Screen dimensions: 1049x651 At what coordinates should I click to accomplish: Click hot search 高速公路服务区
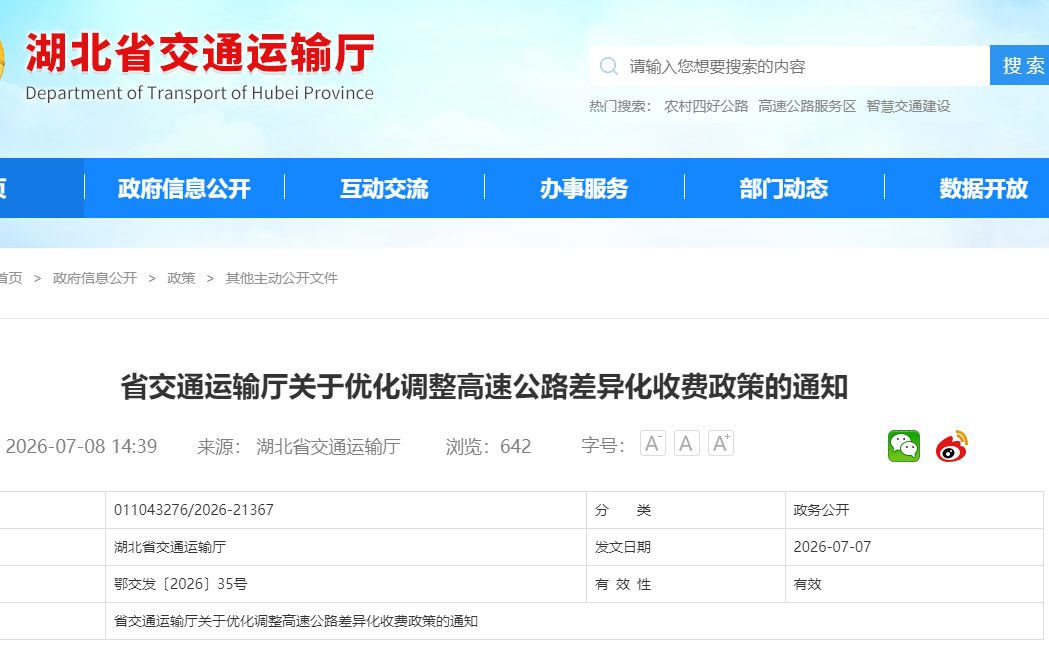807,106
